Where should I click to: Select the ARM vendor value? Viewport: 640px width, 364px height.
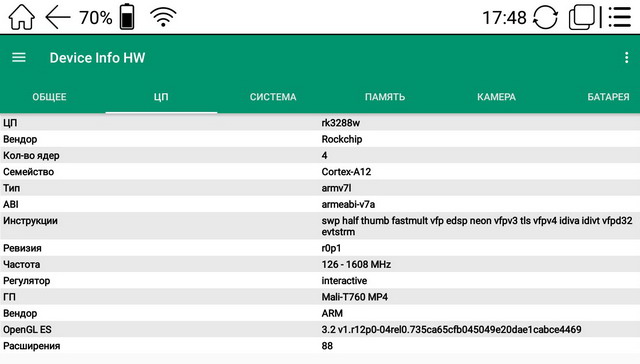pyautogui.click(x=332, y=313)
